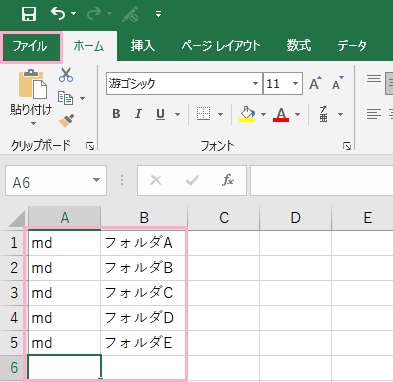This screenshot has width=393, height=382.
Task: Apply red font color A
Action: [x=281, y=114]
